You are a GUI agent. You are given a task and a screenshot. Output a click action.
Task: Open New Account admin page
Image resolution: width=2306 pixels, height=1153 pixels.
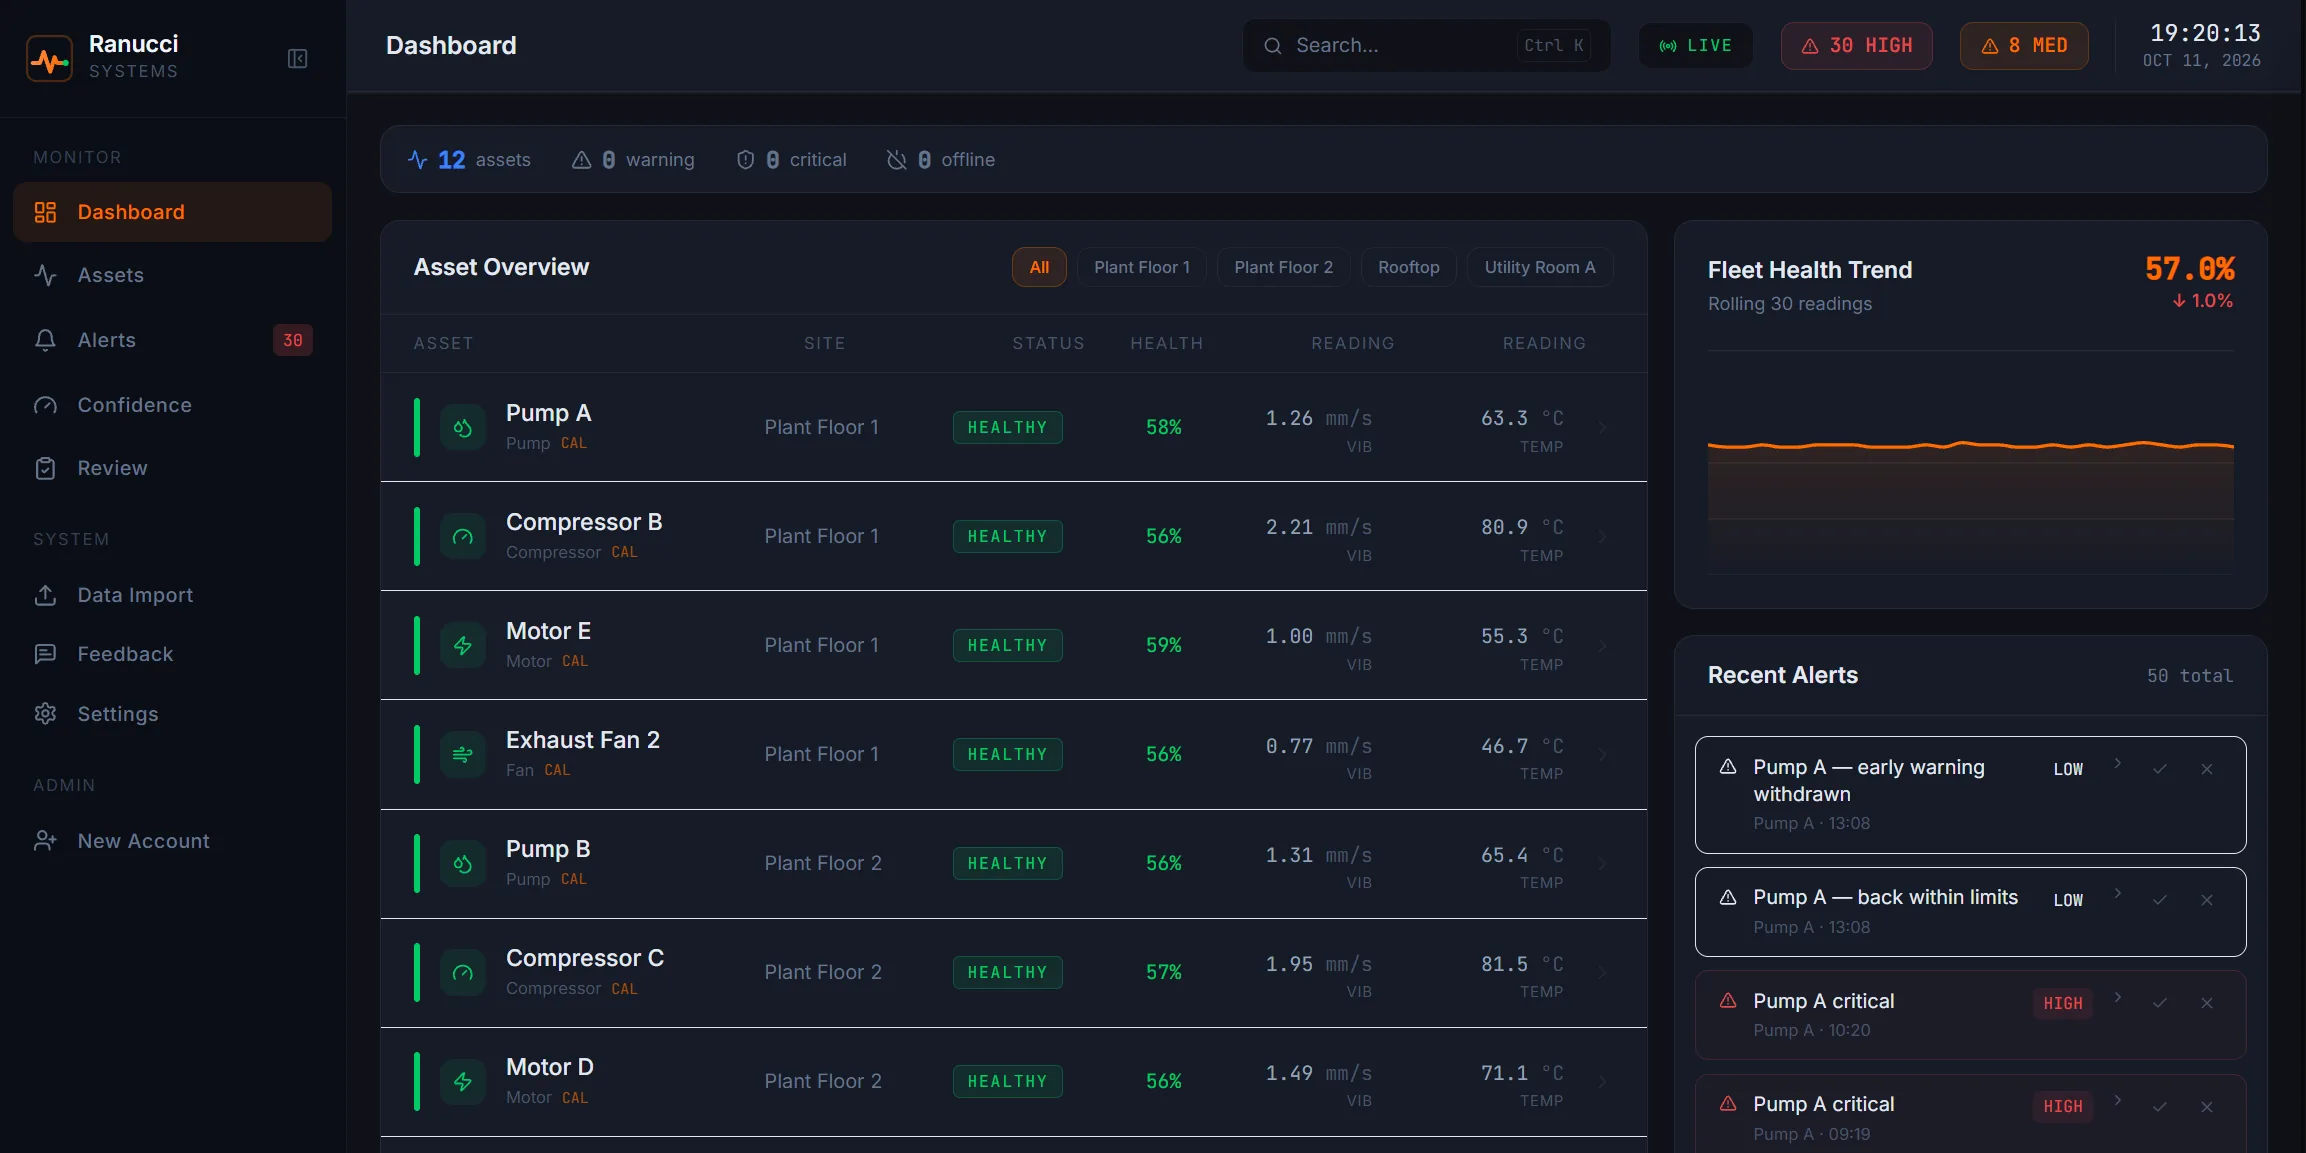[172, 841]
